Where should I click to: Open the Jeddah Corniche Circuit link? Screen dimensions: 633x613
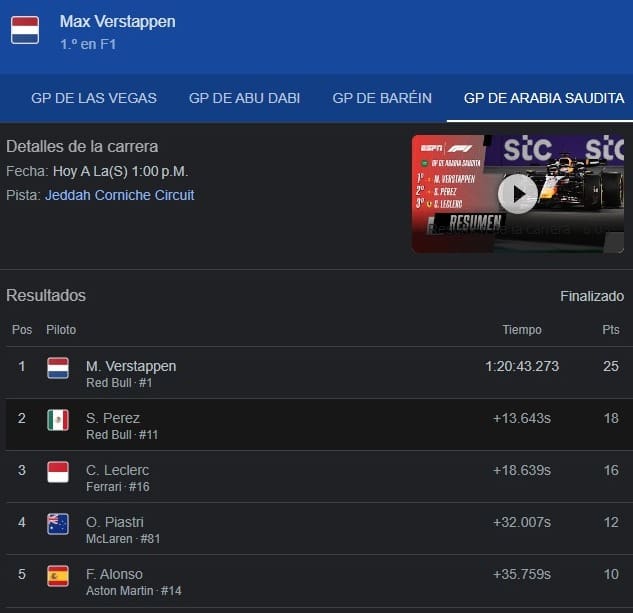(x=120, y=195)
